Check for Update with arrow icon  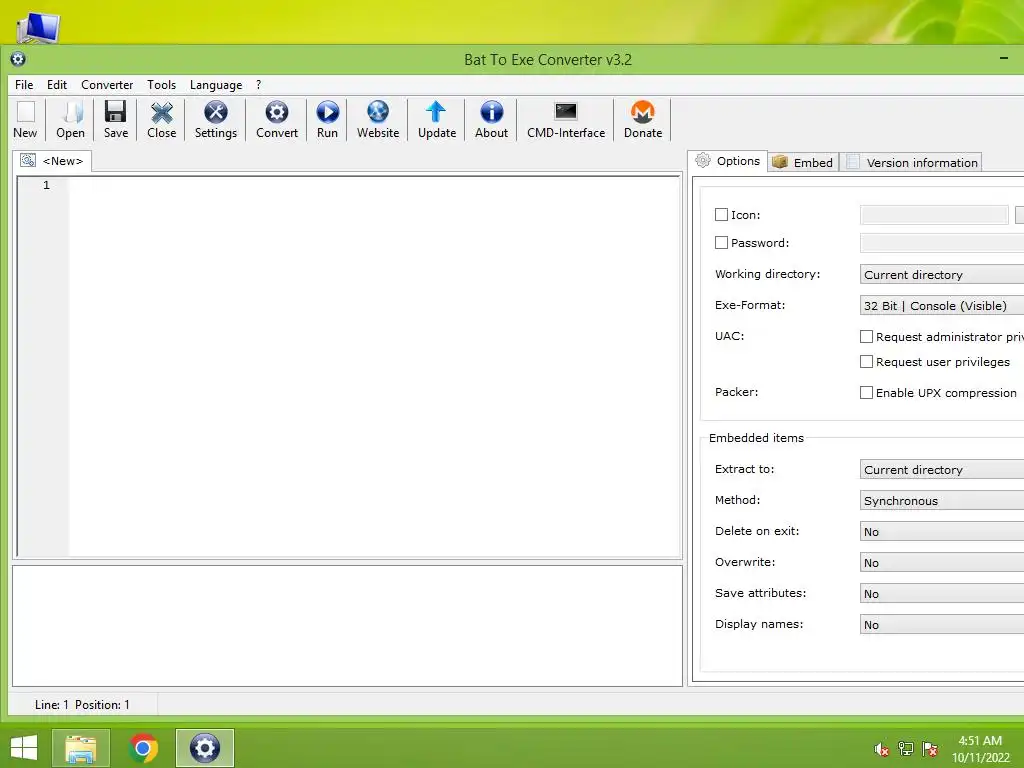[x=437, y=120]
